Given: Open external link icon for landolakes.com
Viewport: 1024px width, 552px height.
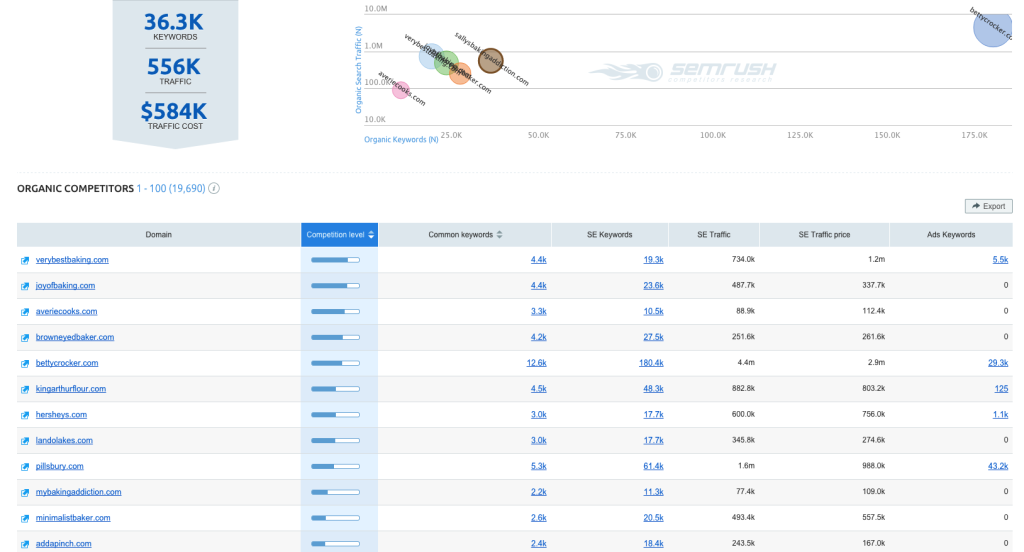Looking at the screenshot, I should pos(25,441).
